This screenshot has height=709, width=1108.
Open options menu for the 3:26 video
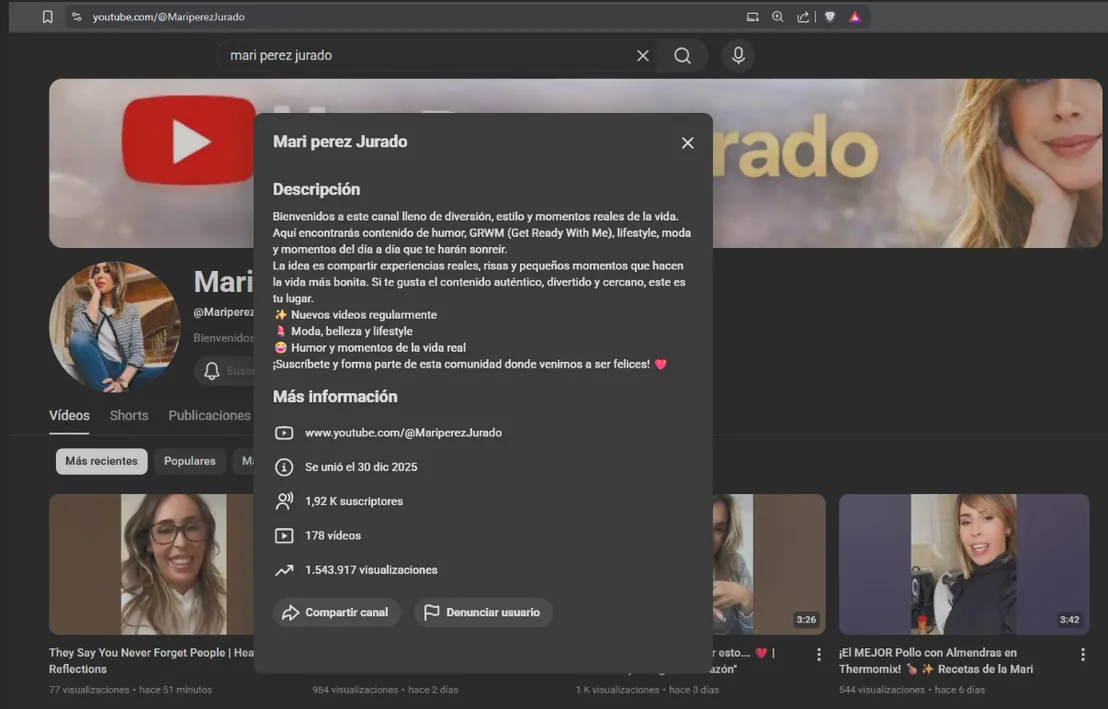819,655
